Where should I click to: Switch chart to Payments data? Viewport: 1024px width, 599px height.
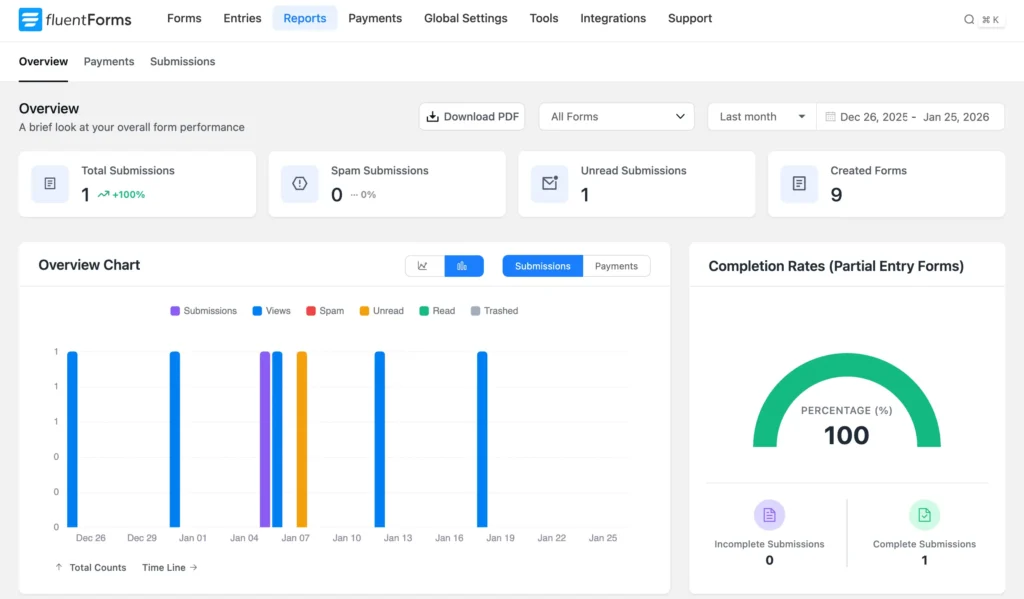pyautogui.click(x=616, y=266)
